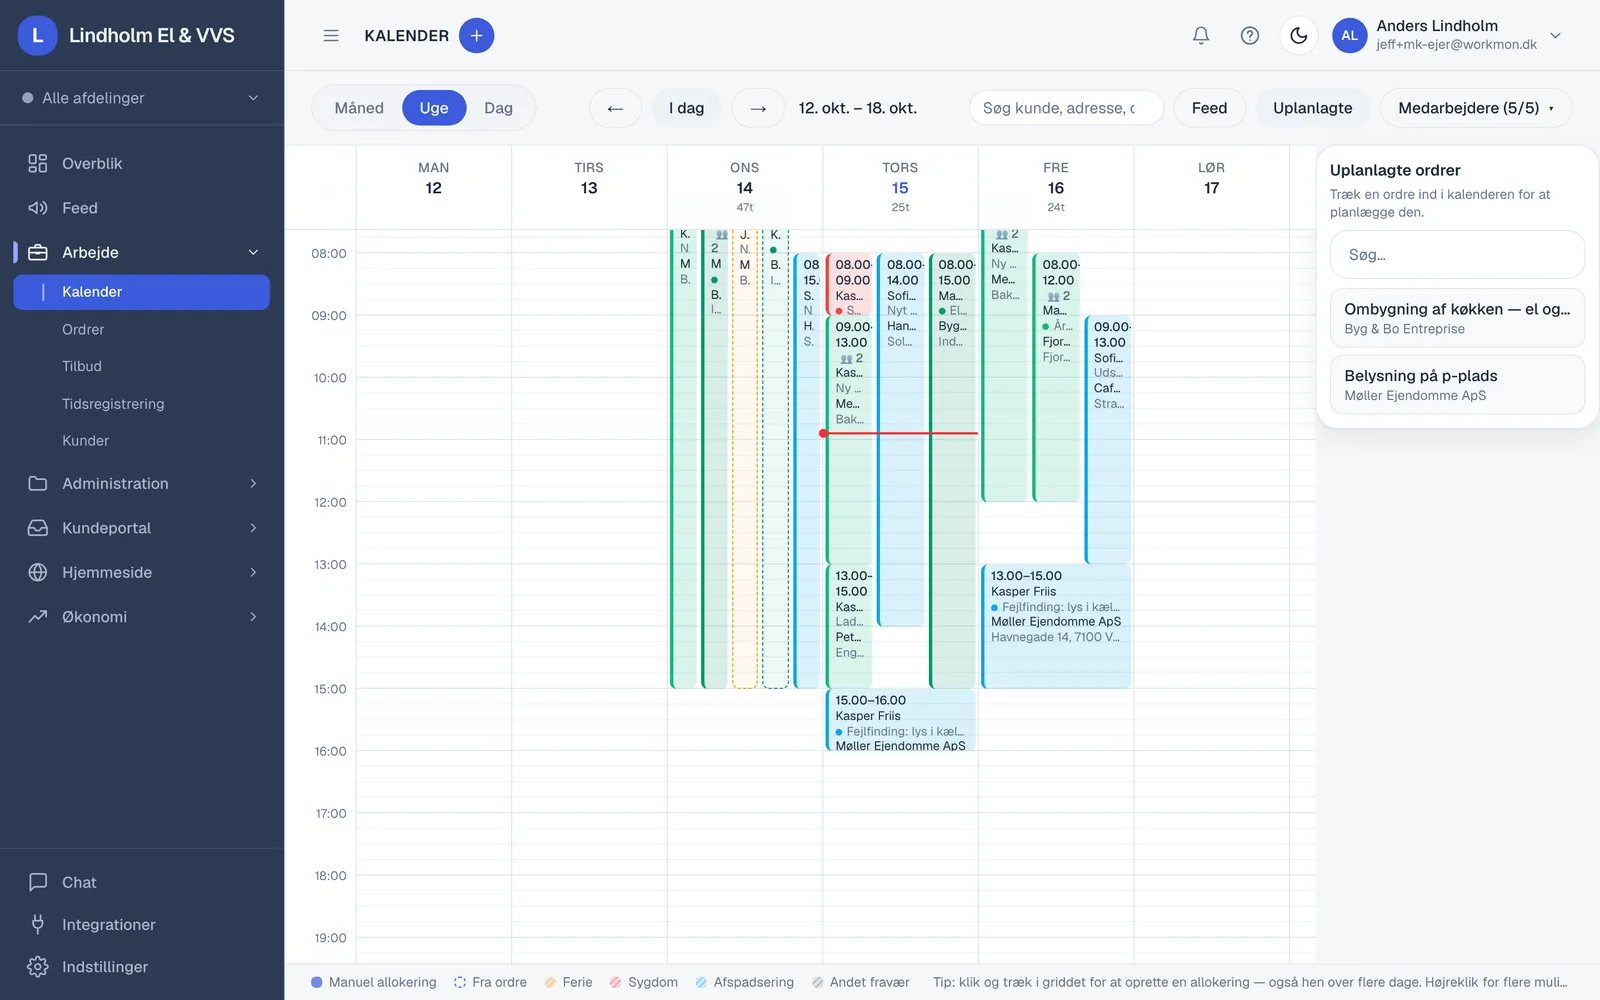The height and width of the screenshot is (1000, 1600).
Task: Open the Ordrer submenu item
Action: coord(83,329)
